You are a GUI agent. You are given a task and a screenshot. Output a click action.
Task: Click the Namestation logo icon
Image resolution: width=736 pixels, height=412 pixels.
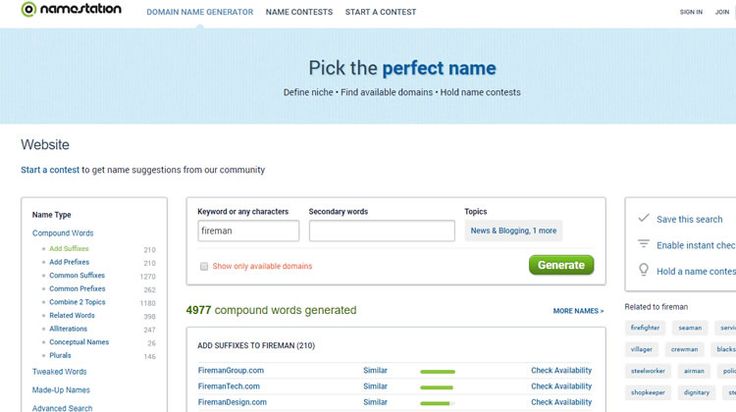pos(28,10)
